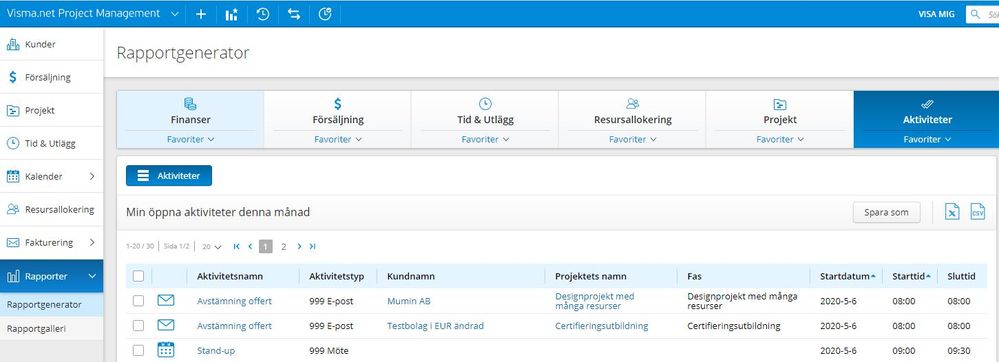Sort by the Starttid column header

(x=910, y=276)
